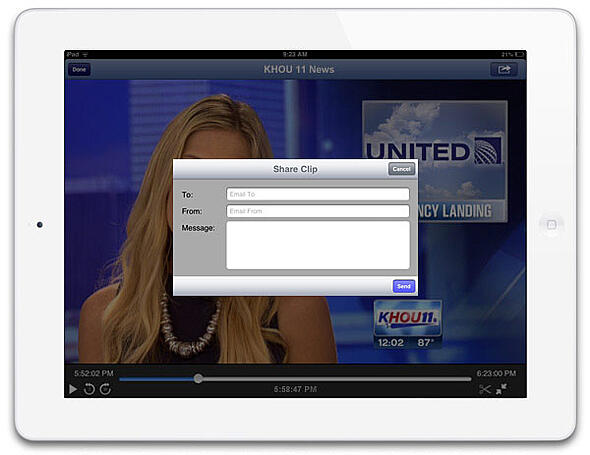The height and width of the screenshot is (455, 590).
Task: Click the KHOU 11 News title
Action: (299, 70)
